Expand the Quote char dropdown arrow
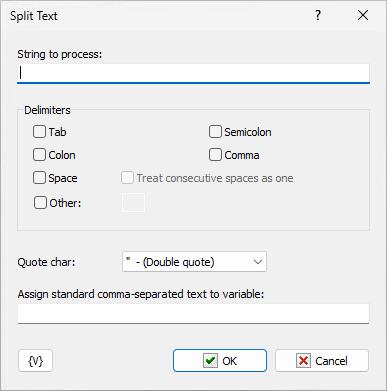Viewport: 387px width, 391px height. (258, 262)
